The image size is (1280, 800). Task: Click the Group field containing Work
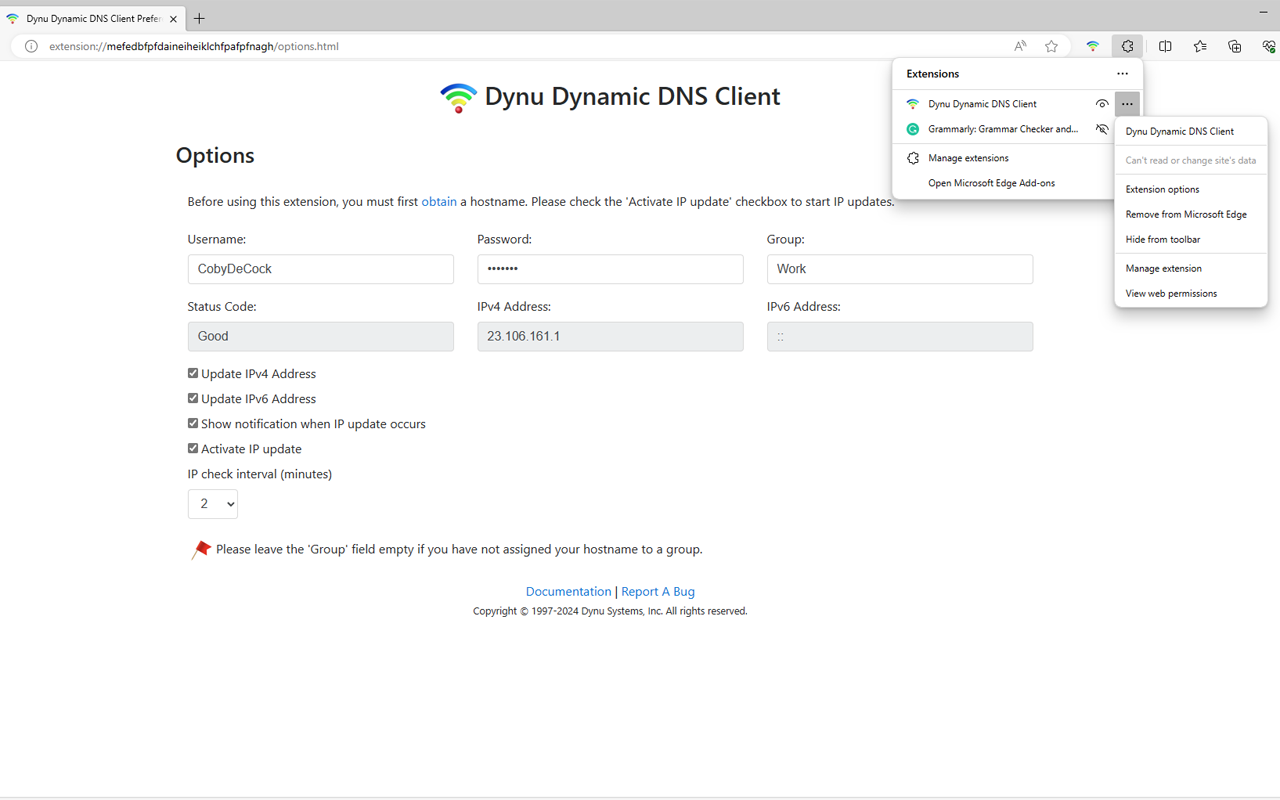900,269
